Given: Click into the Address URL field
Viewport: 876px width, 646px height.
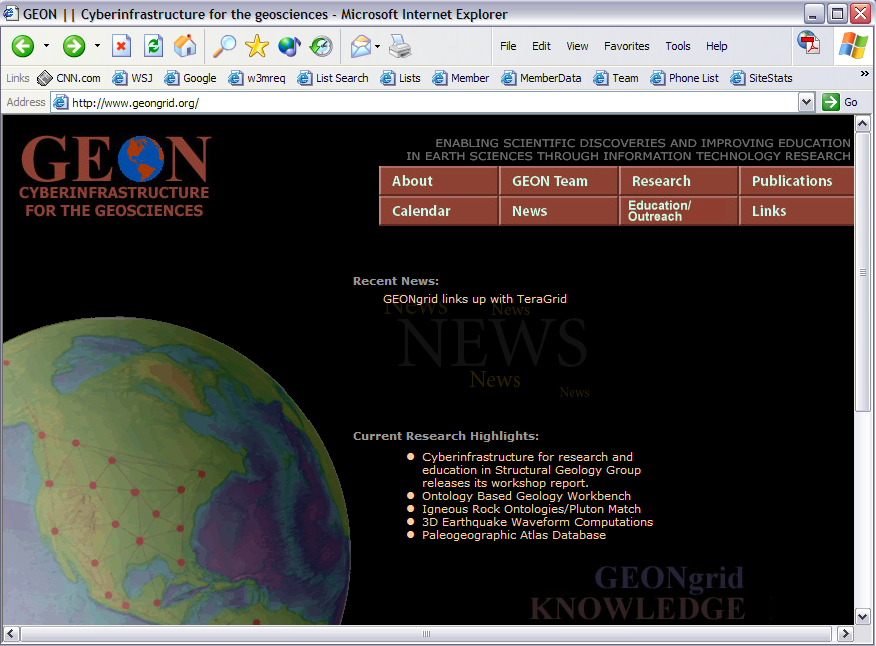Looking at the screenshot, I should (430, 102).
